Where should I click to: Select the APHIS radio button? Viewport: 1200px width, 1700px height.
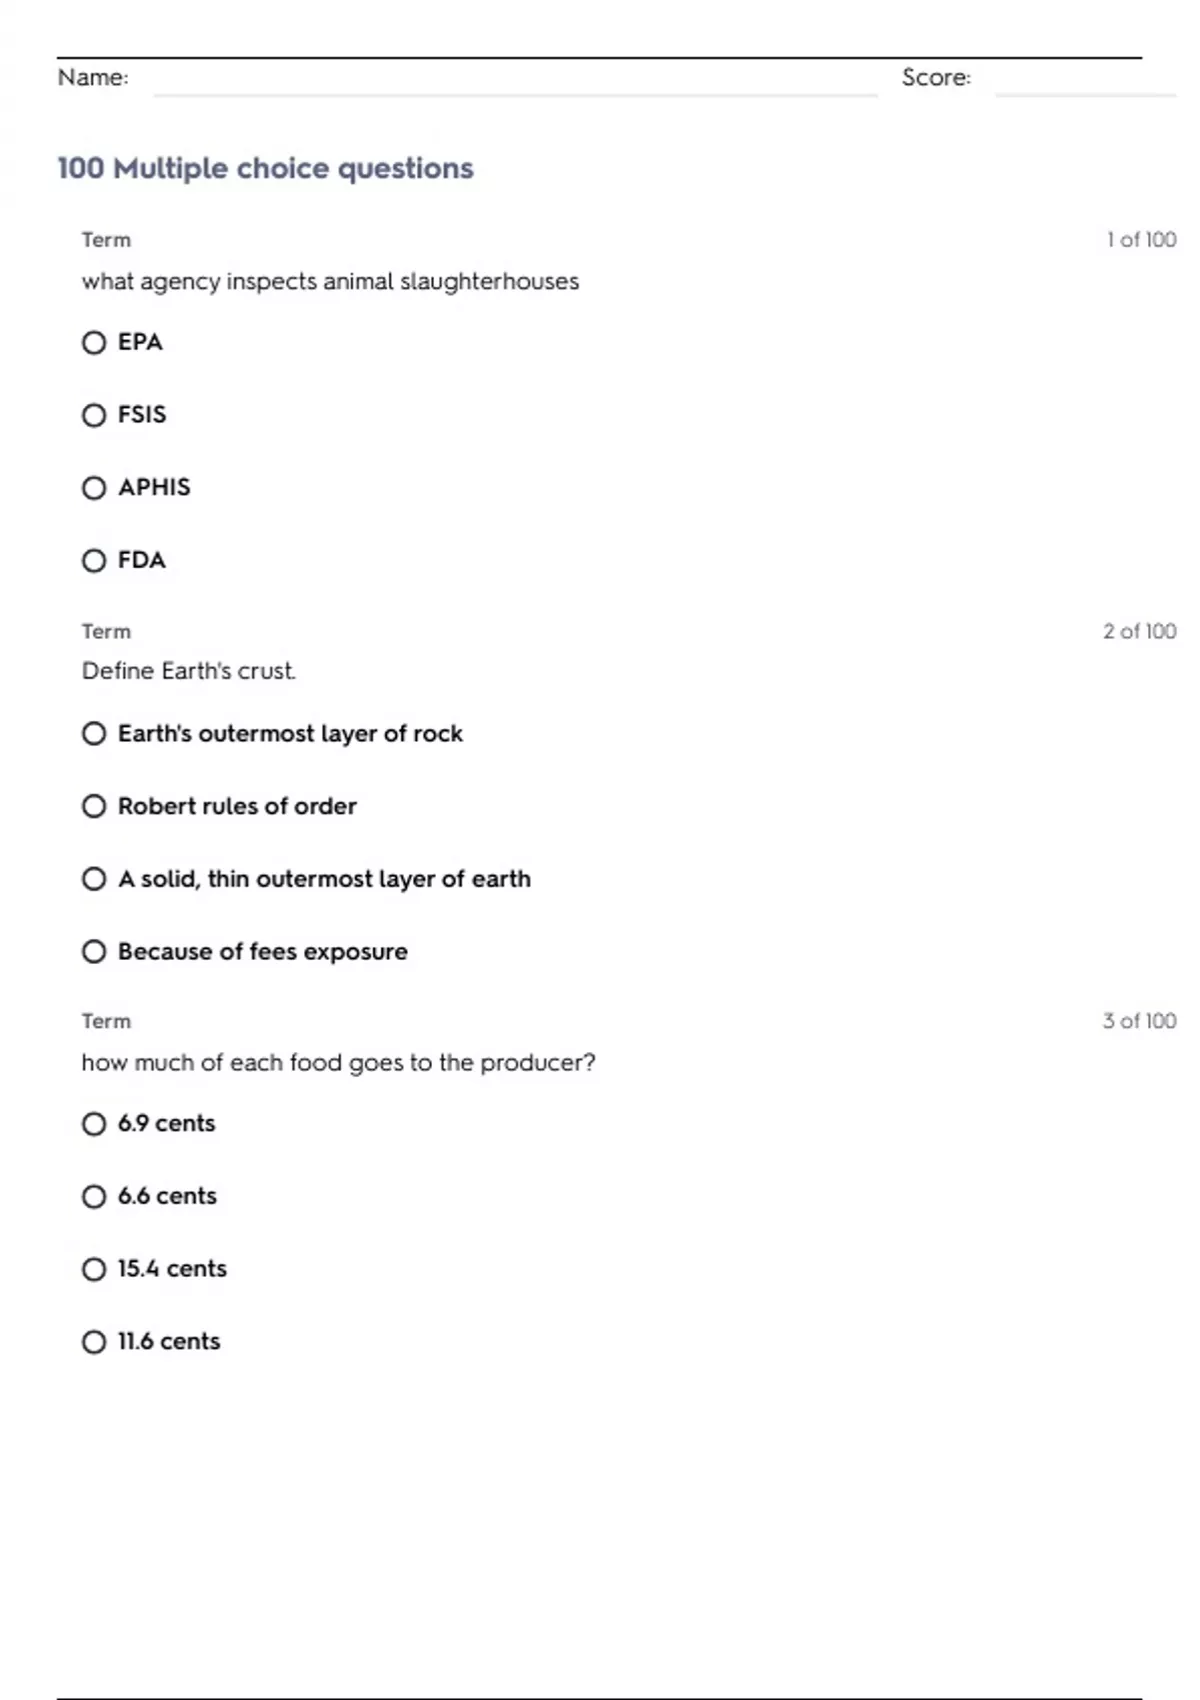pos(94,488)
